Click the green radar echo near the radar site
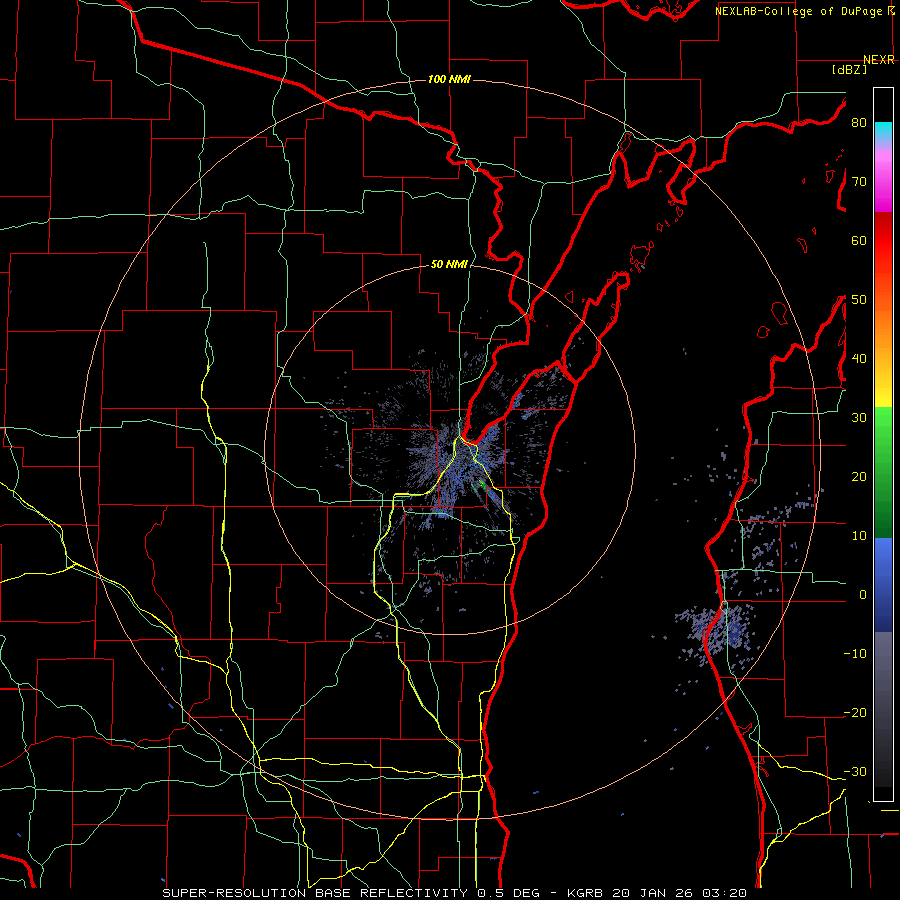This screenshot has width=900, height=900. click(x=481, y=486)
